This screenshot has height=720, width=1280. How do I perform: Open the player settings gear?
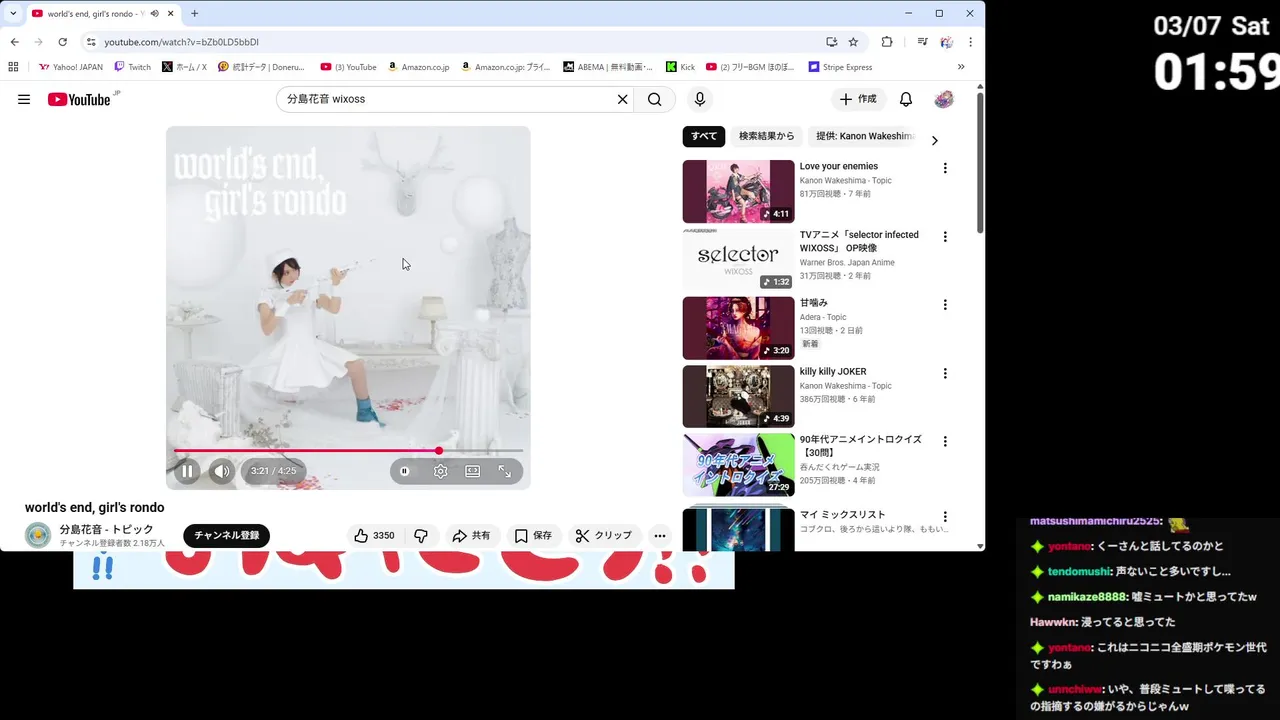click(x=441, y=471)
